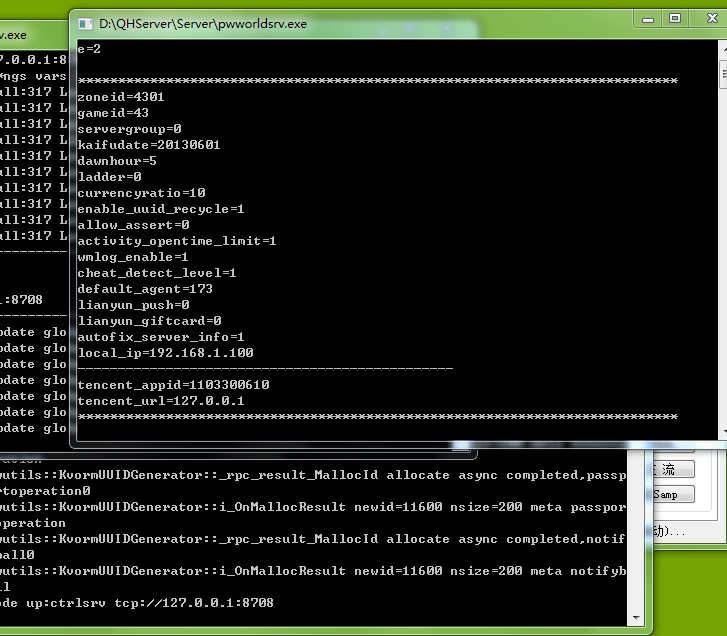Screen dimensions: 727x636
Task: Open the pwworldsrv.exe console system menu icon
Action: [x=85, y=22]
